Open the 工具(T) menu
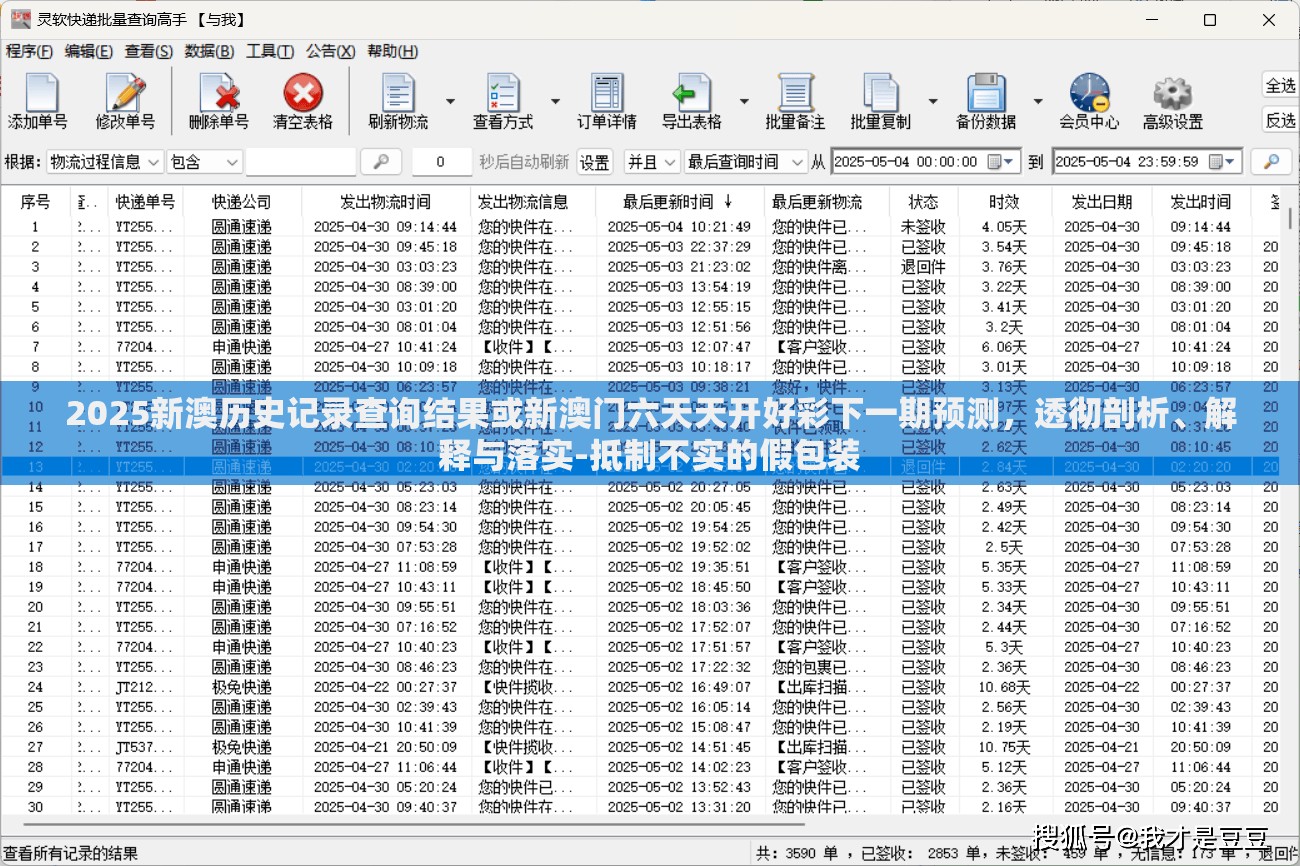The image size is (1300, 866). coord(270,51)
